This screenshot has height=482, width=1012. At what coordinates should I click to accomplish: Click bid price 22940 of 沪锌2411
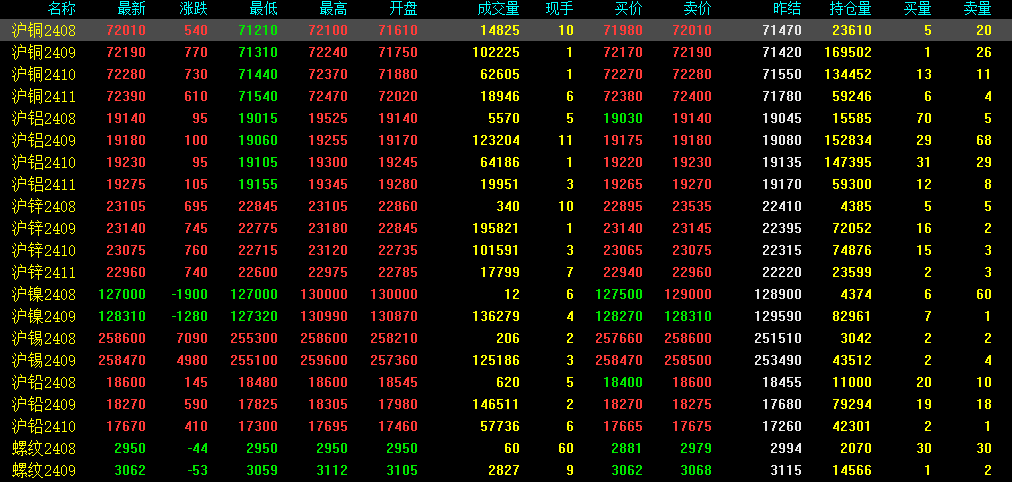(x=623, y=272)
